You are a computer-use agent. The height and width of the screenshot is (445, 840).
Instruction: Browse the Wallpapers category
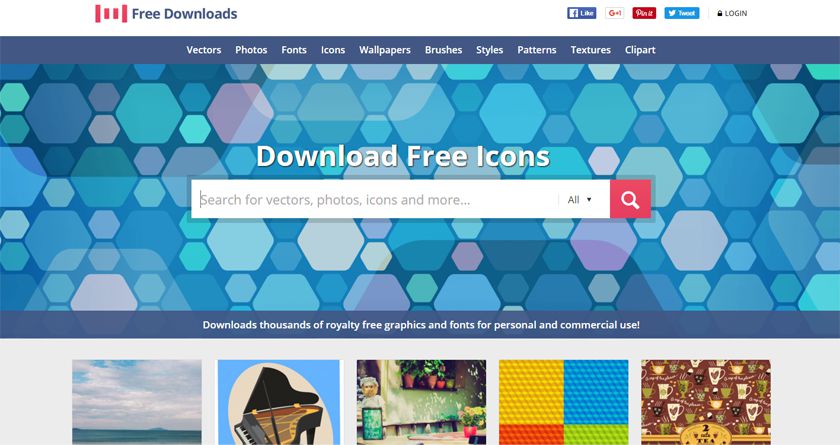(x=385, y=50)
